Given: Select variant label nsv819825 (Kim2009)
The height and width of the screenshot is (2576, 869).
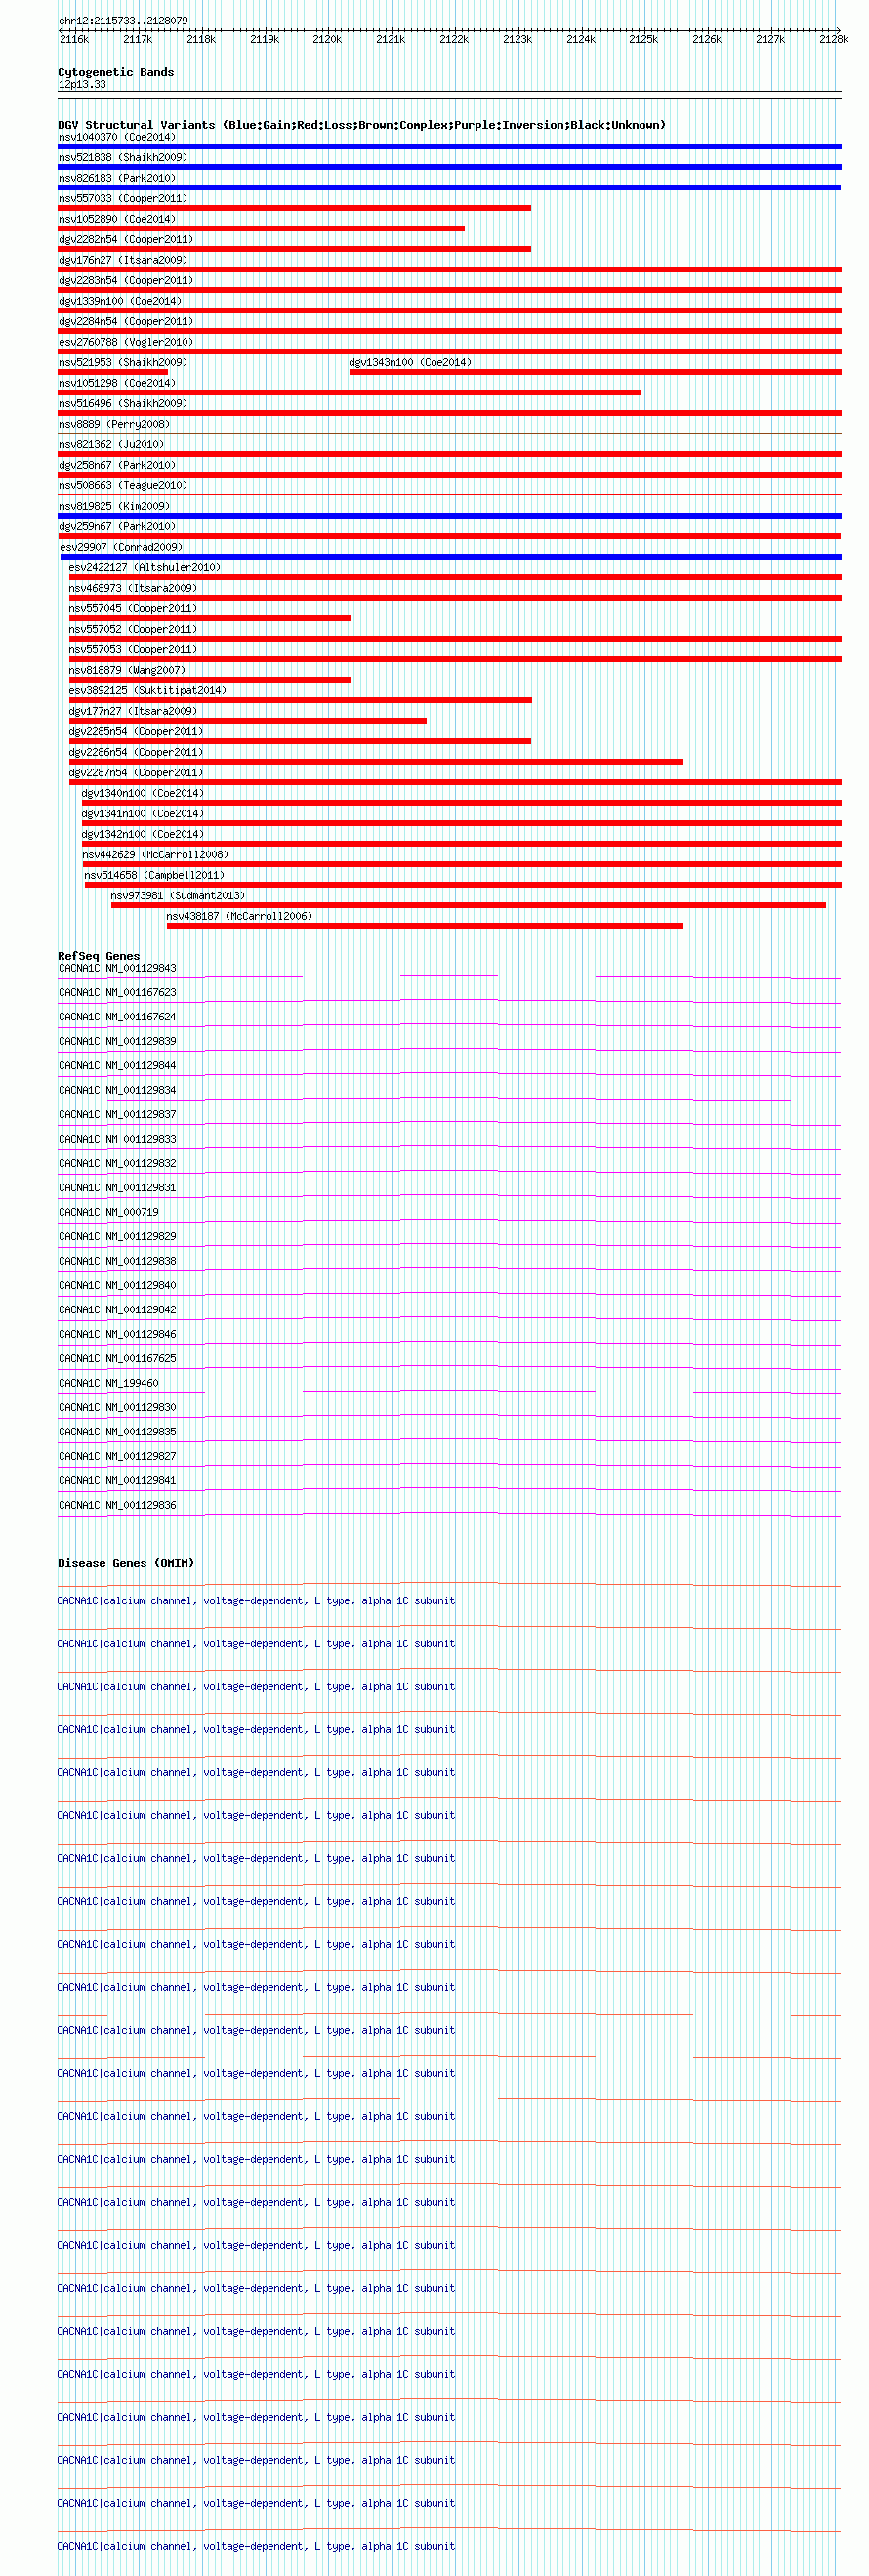Looking at the screenshot, I should (114, 506).
